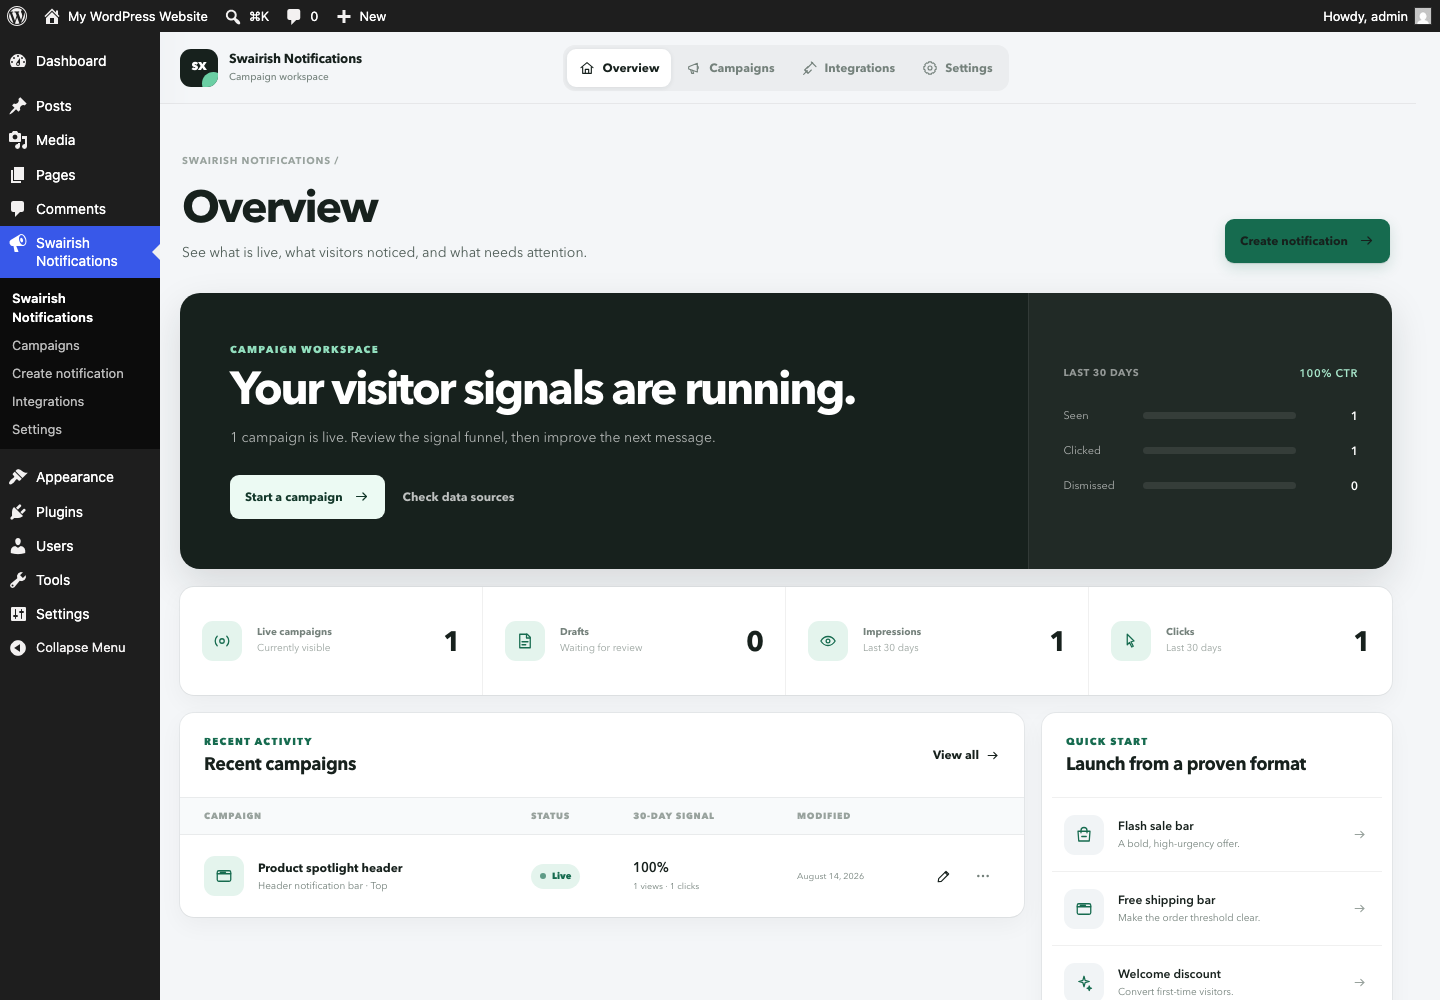Image resolution: width=1440 pixels, height=1000 pixels.
Task: Open Integrations in the sidebar submenu
Action: 48,402
